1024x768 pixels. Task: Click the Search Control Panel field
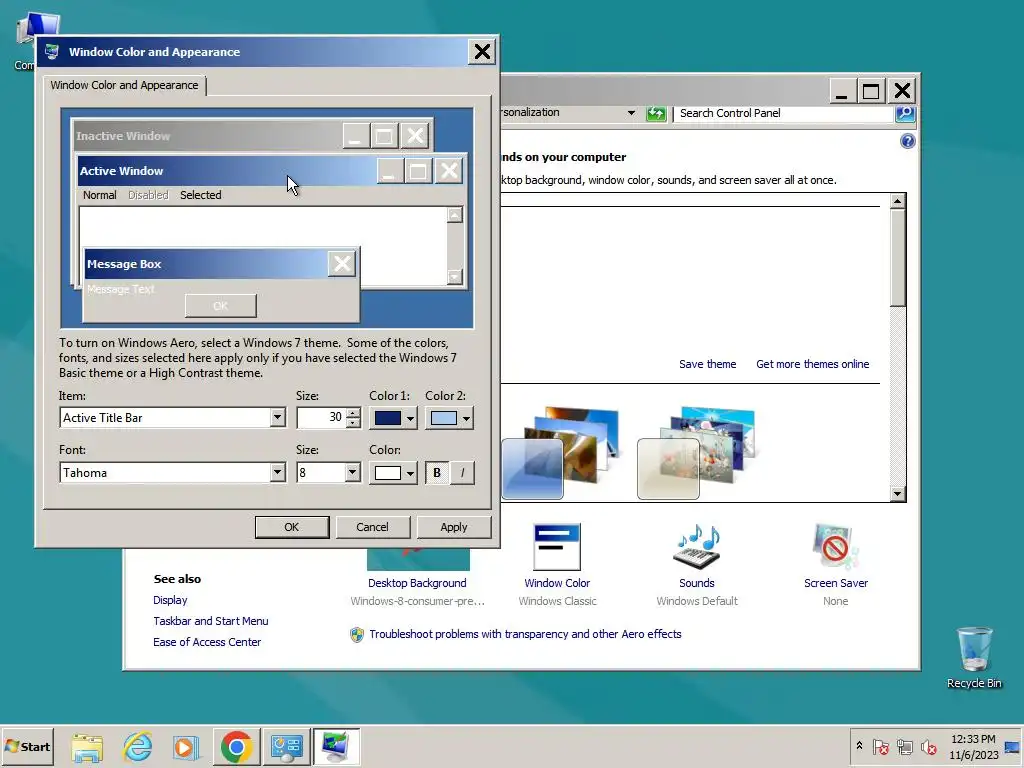pyautogui.click(x=783, y=113)
